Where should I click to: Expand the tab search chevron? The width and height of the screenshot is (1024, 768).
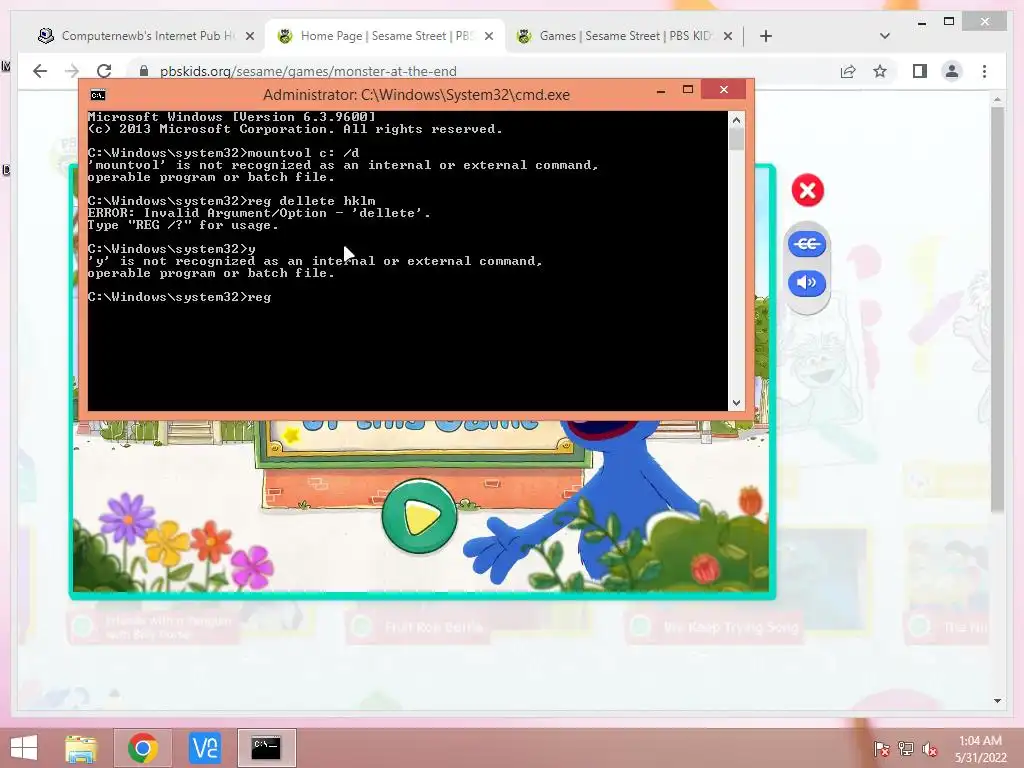point(885,36)
